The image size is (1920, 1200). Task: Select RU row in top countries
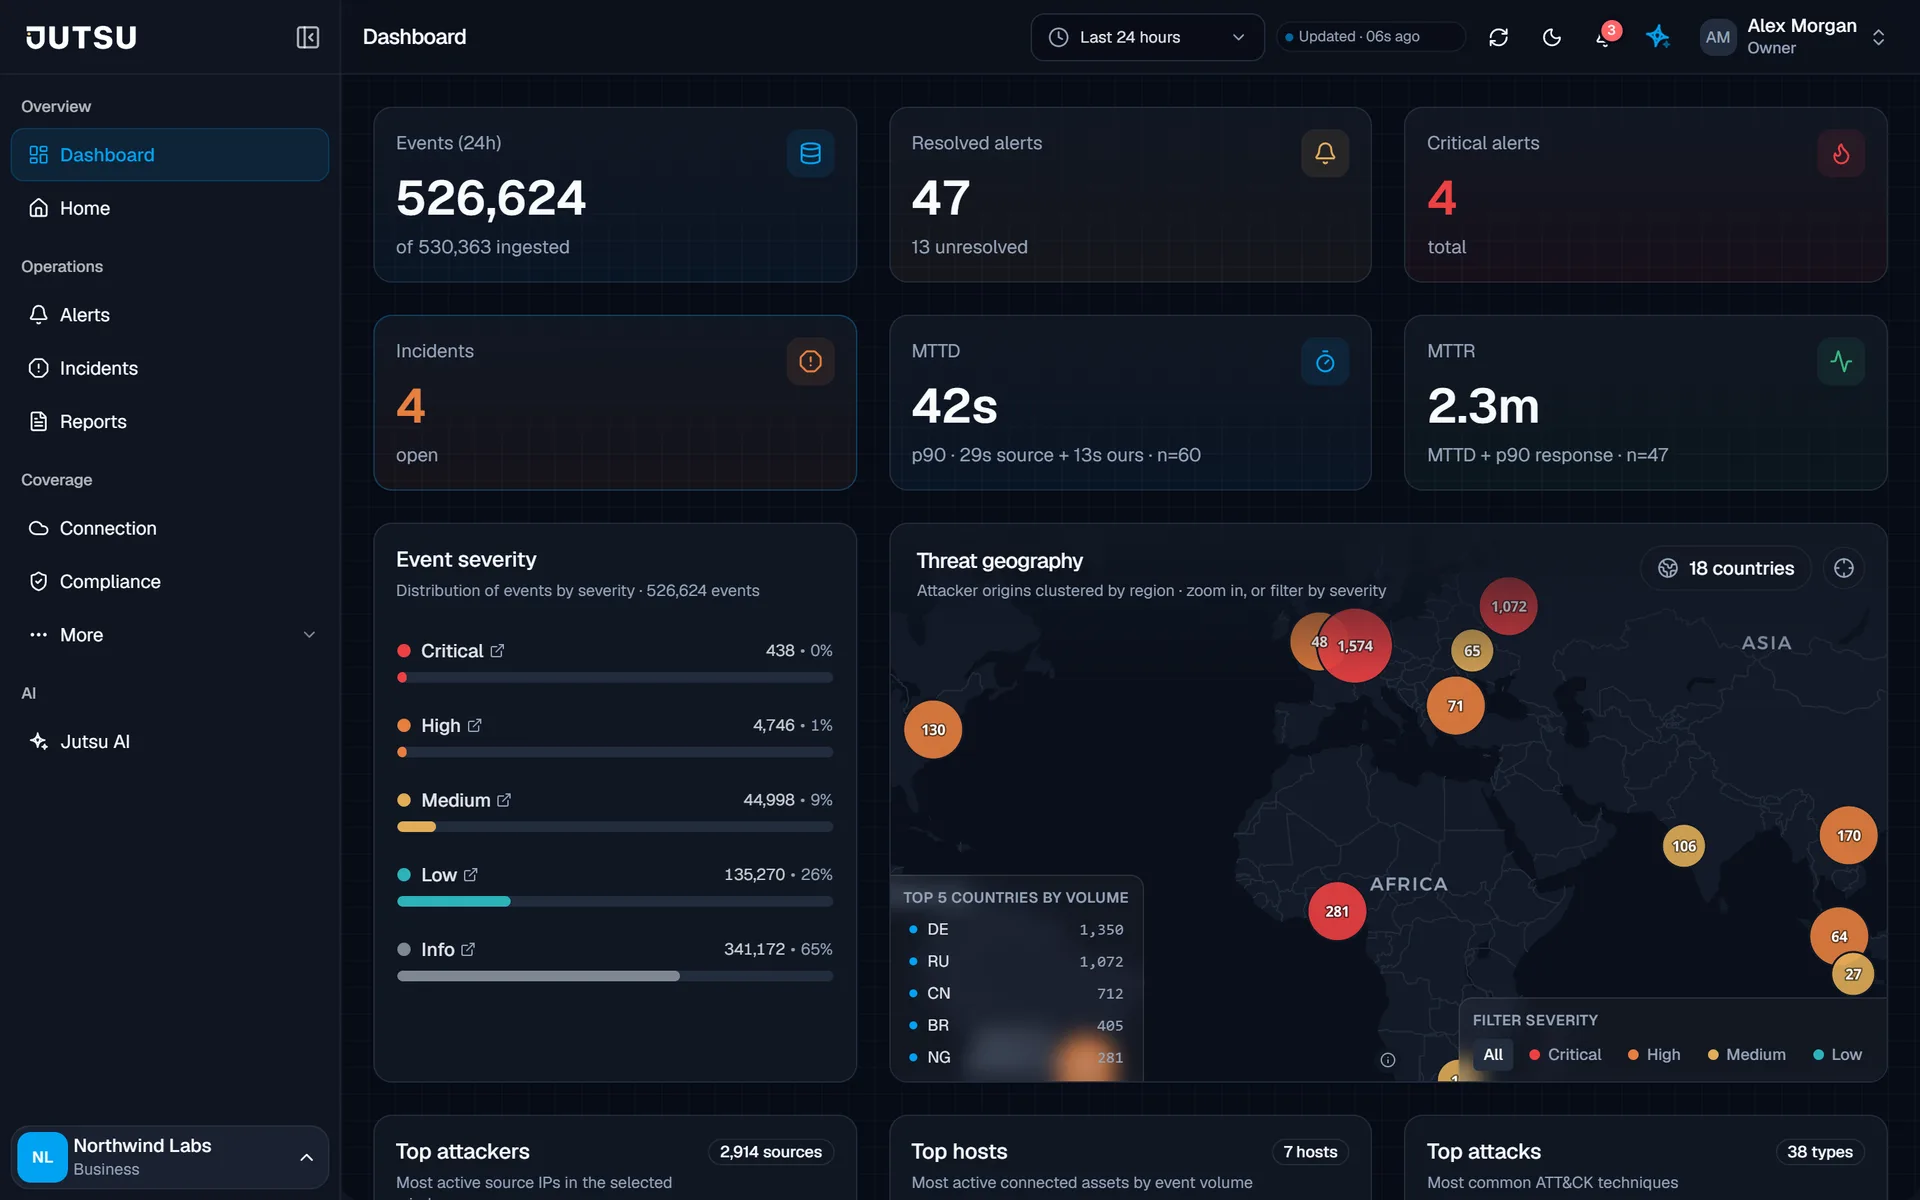click(1016, 962)
